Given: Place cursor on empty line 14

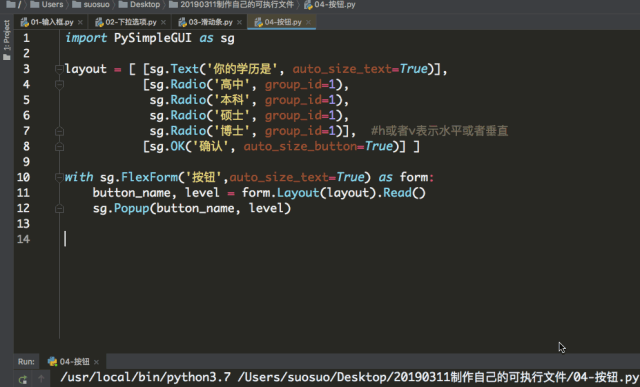Looking at the screenshot, I should [x=65, y=239].
